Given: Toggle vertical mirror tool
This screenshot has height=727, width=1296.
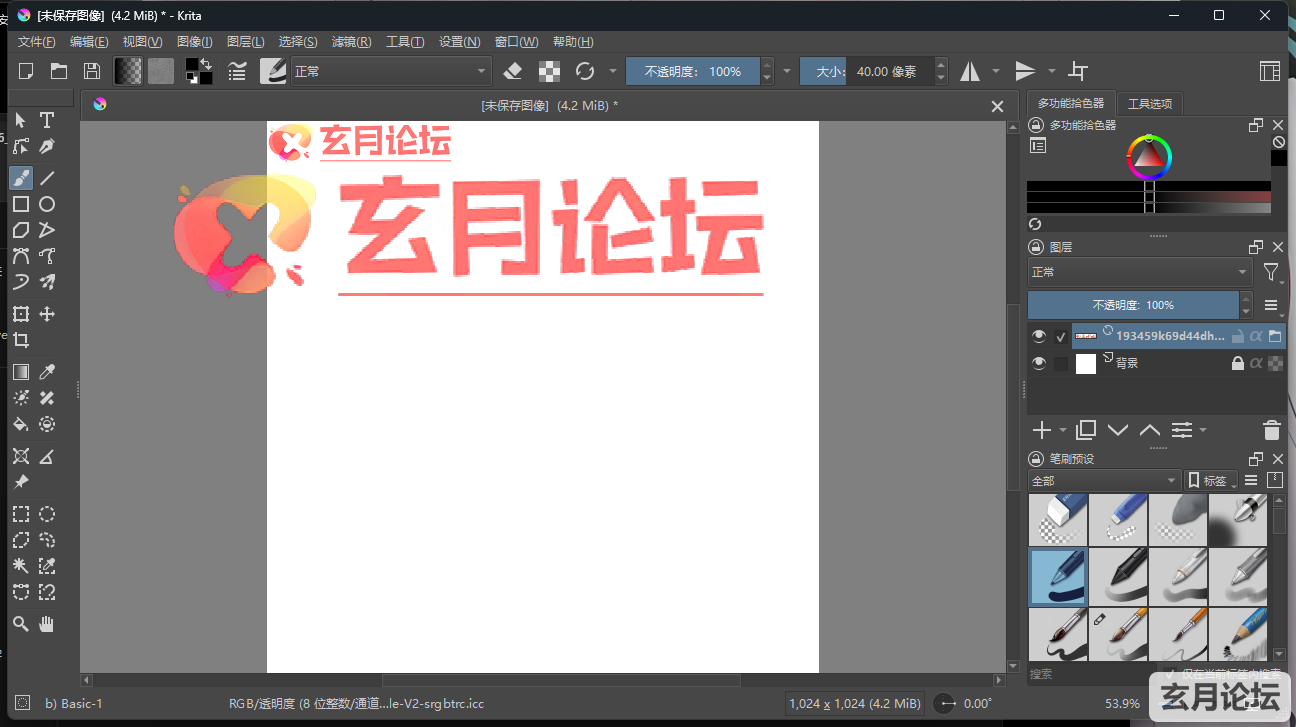Looking at the screenshot, I should [x=1025, y=71].
